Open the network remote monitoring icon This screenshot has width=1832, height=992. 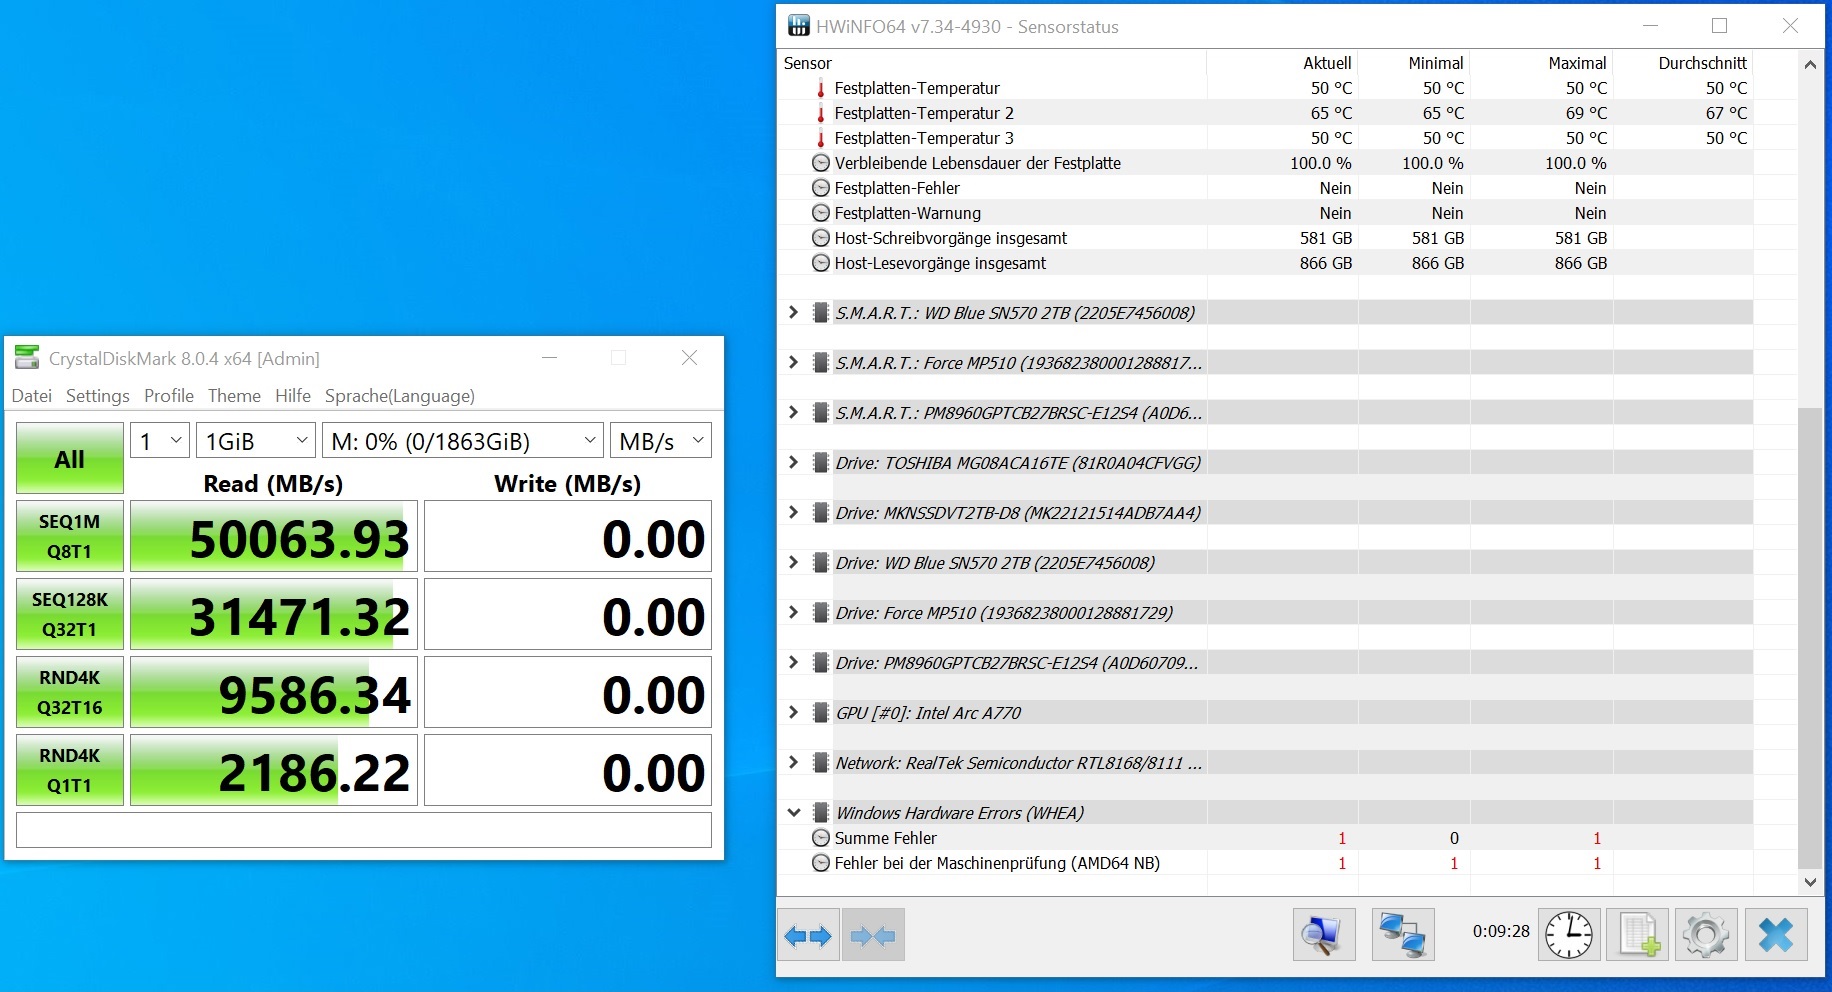tap(1403, 935)
